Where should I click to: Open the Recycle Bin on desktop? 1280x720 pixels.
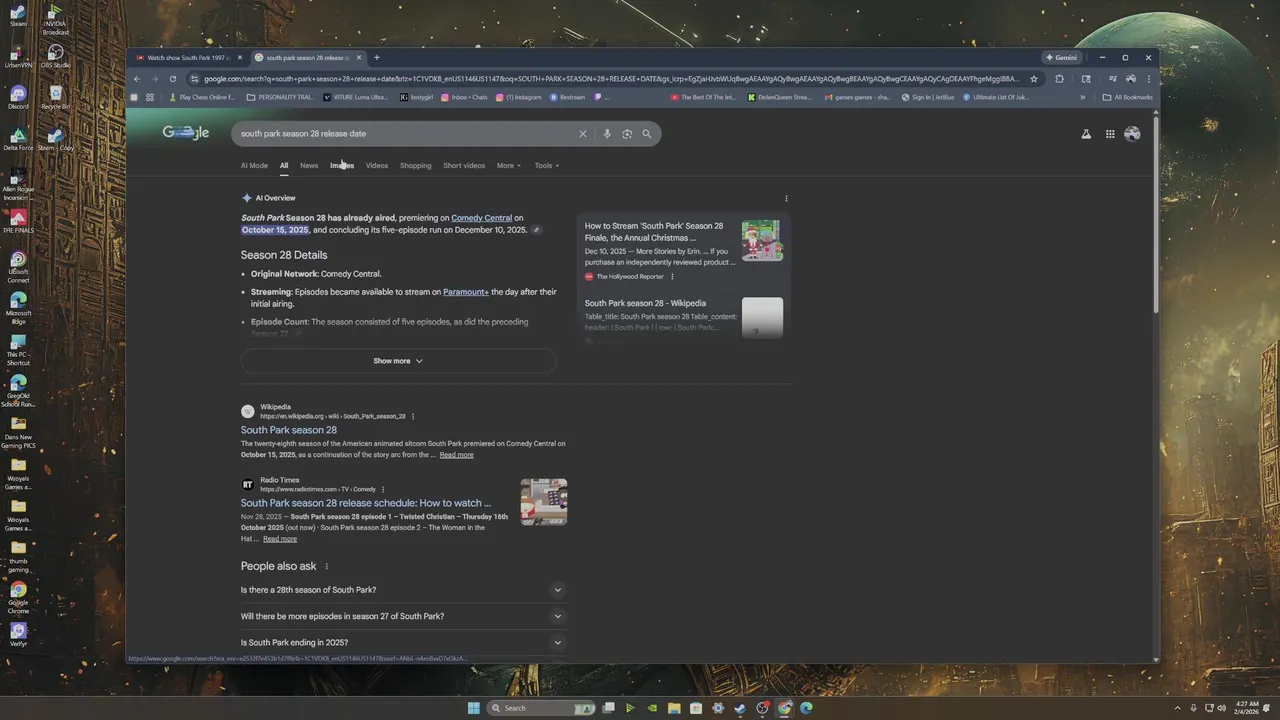[x=56, y=98]
